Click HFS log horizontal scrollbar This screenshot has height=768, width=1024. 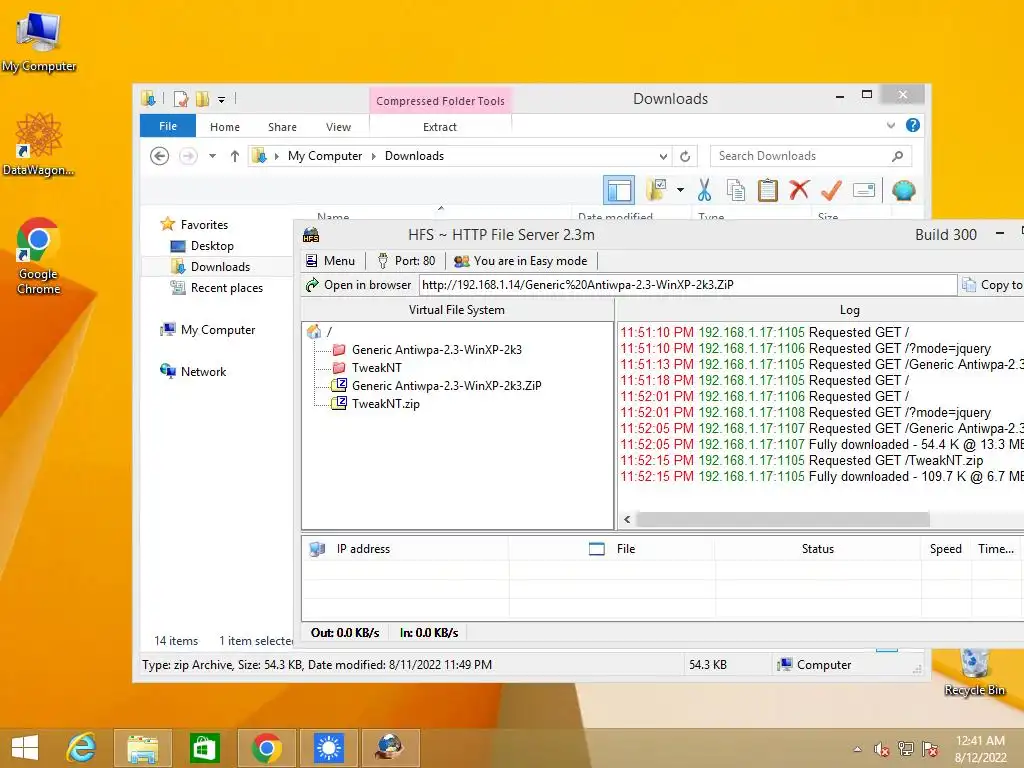(x=782, y=520)
